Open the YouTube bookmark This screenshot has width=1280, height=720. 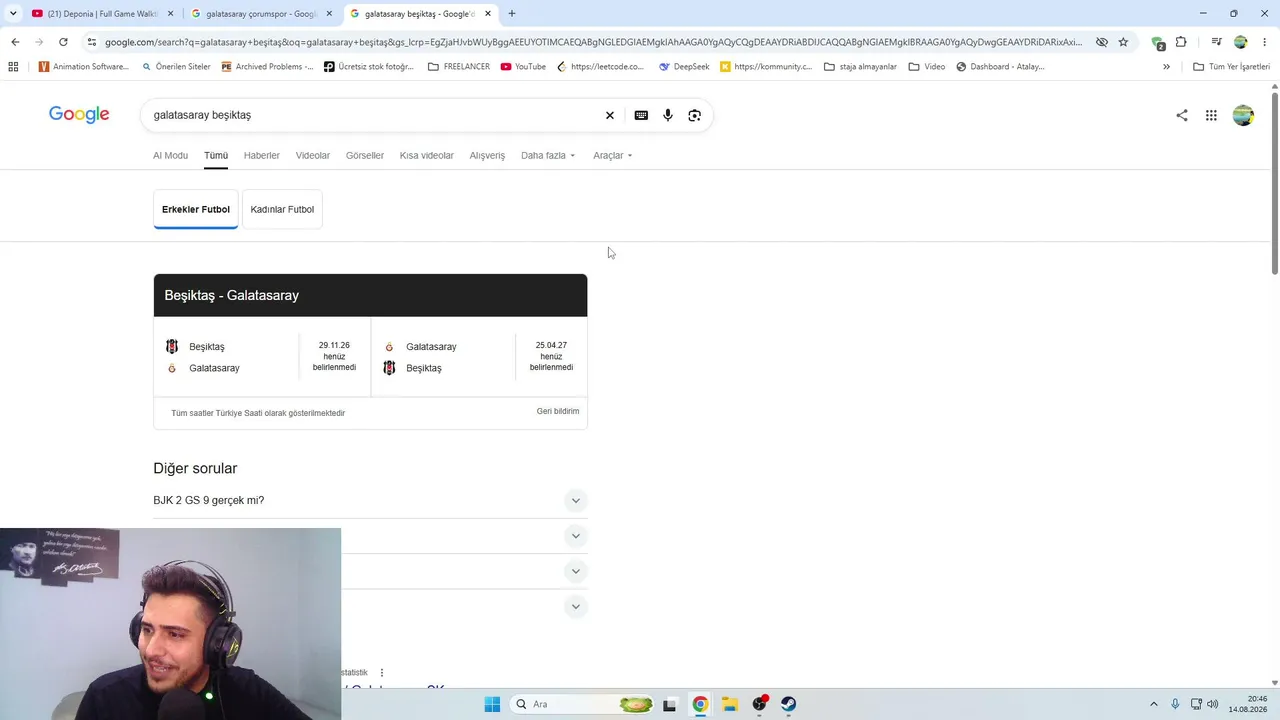(x=523, y=67)
